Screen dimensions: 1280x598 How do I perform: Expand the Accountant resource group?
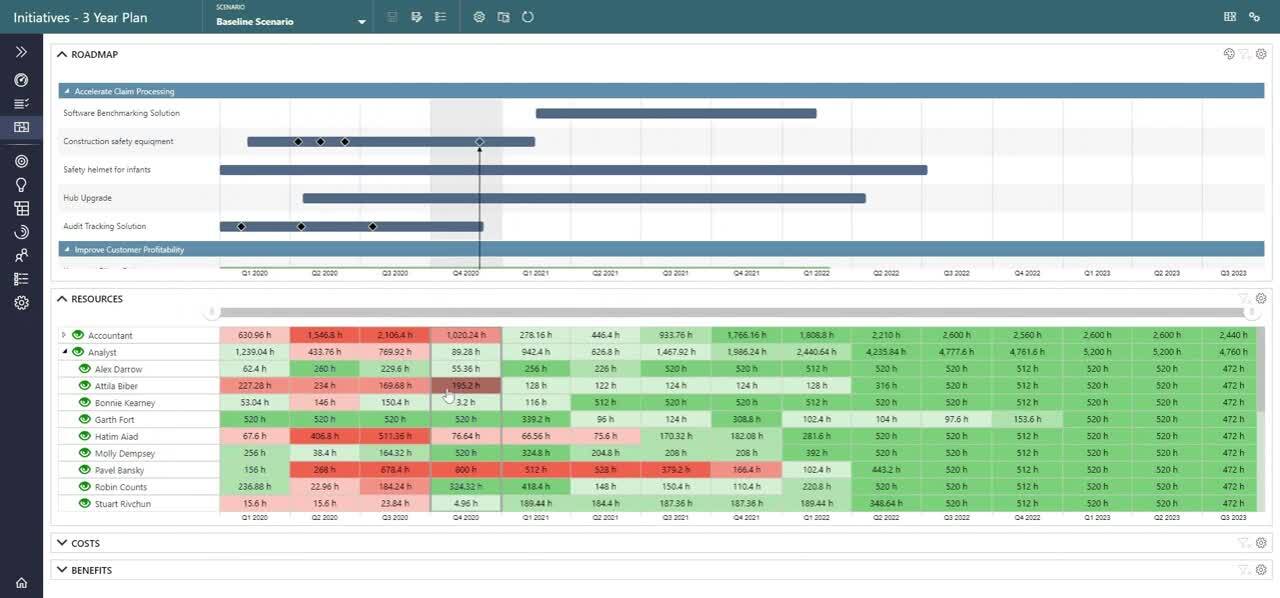tap(64, 335)
